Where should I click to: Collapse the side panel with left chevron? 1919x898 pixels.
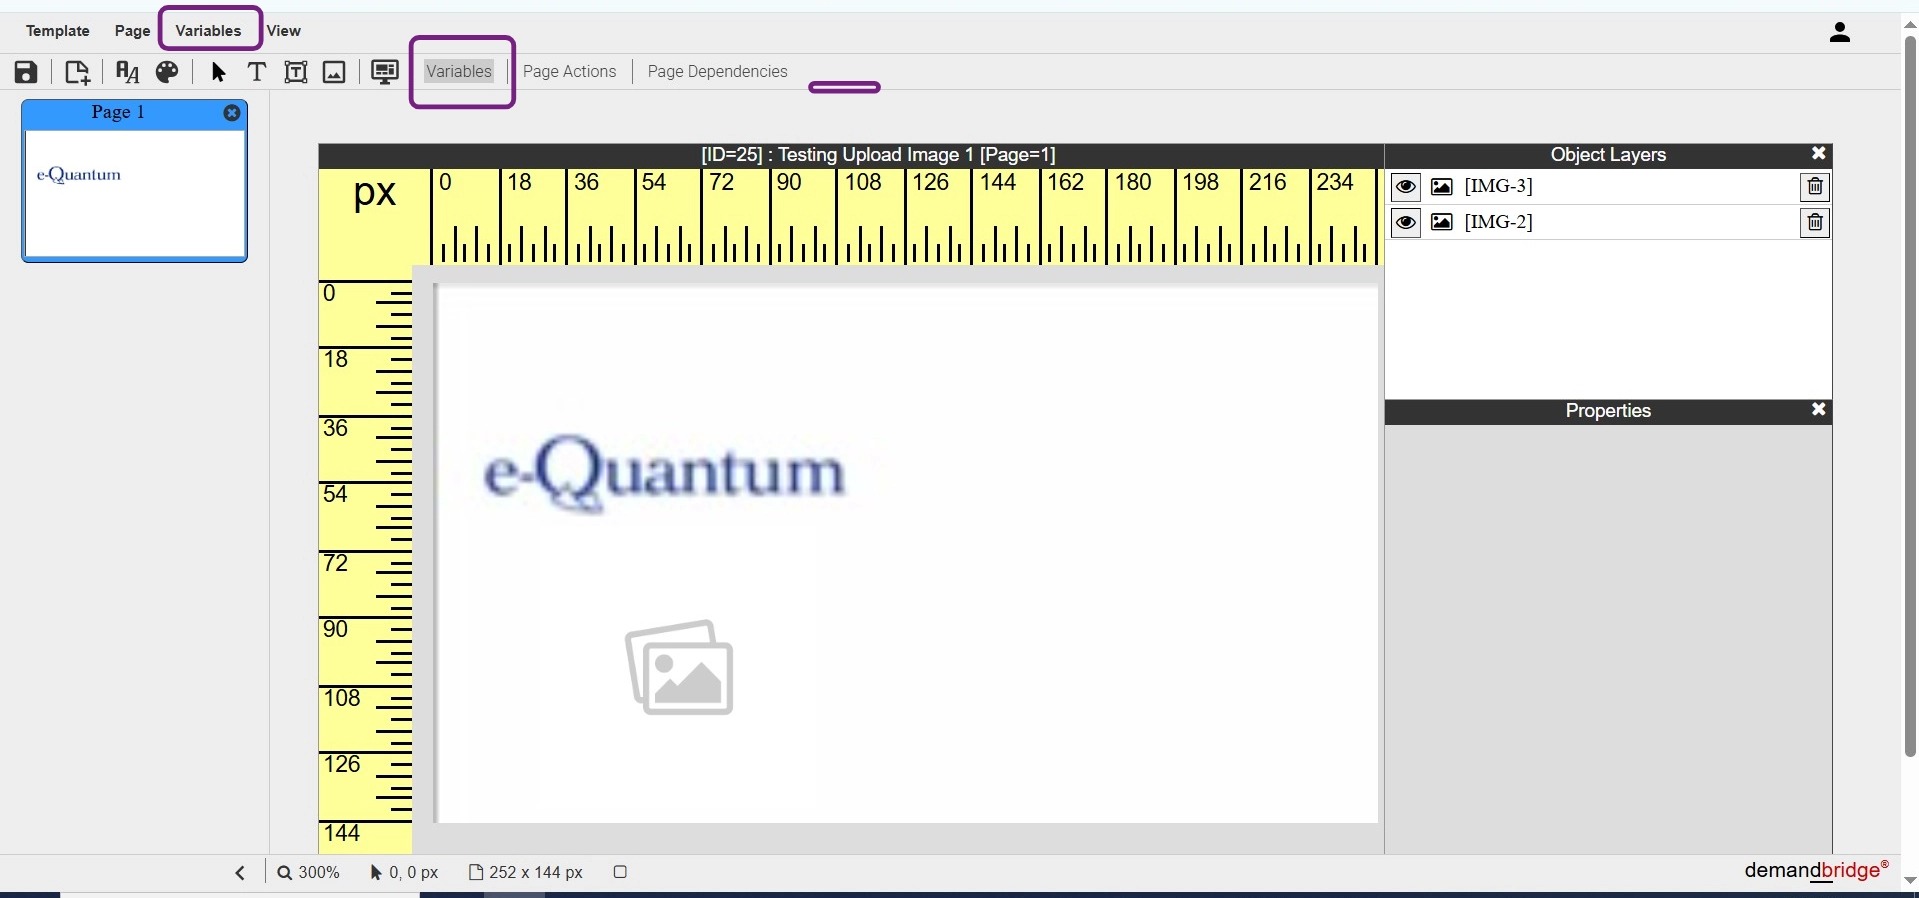(x=240, y=873)
